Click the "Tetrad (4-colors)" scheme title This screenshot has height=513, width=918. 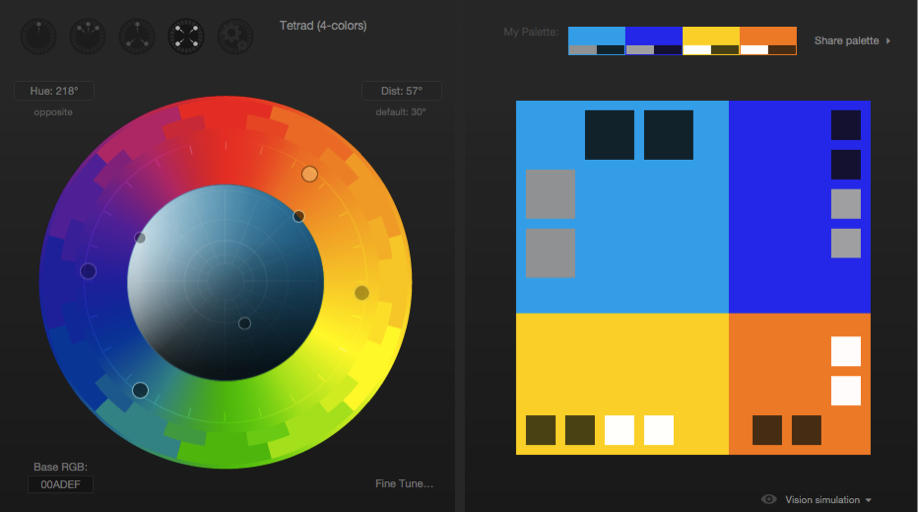[323, 26]
